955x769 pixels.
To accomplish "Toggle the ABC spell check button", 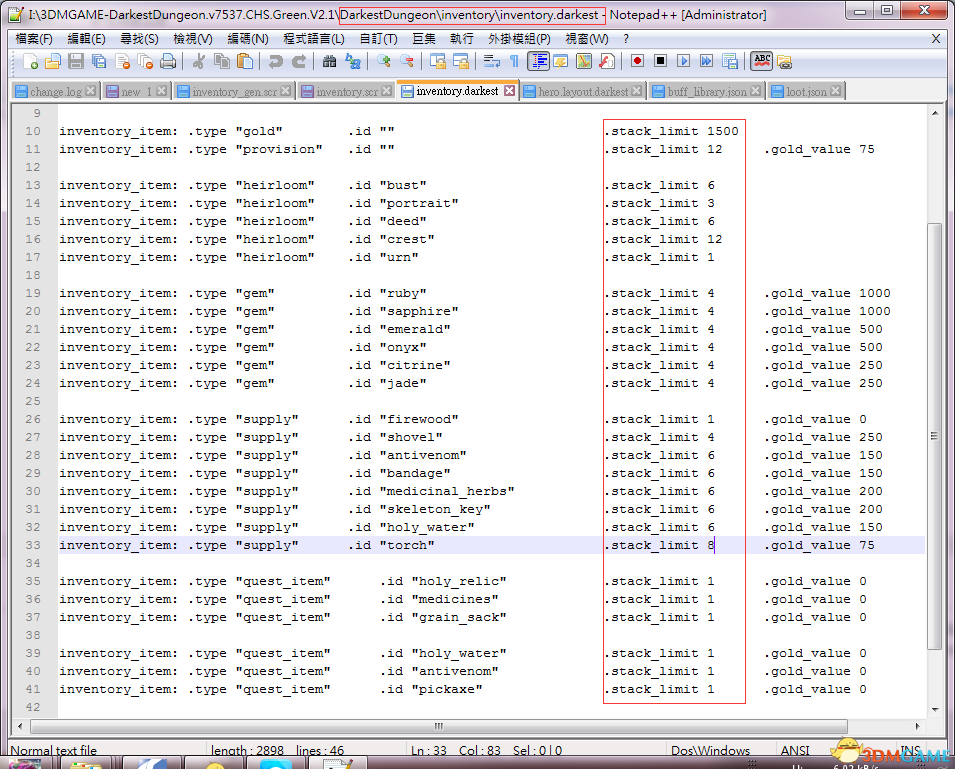I will click(x=761, y=61).
